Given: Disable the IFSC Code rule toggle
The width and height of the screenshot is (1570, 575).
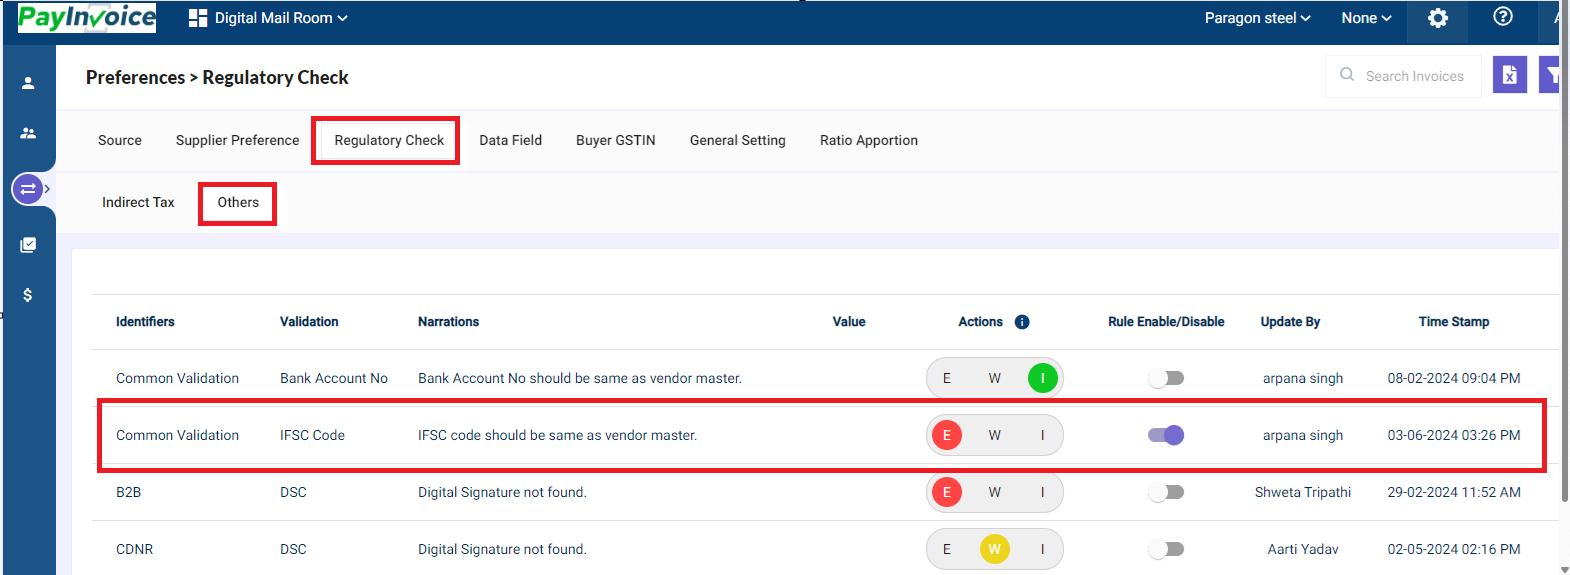Looking at the screenshot, I should pyautogui.click(x=1166, y=435).
